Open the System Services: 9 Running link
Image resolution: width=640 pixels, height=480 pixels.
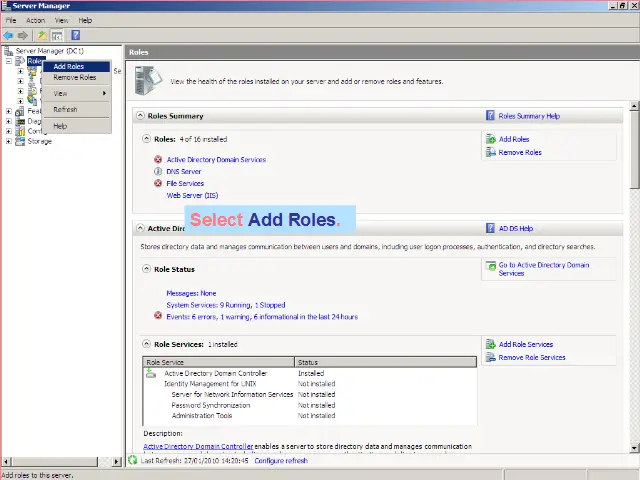click(x=226, y=305)
